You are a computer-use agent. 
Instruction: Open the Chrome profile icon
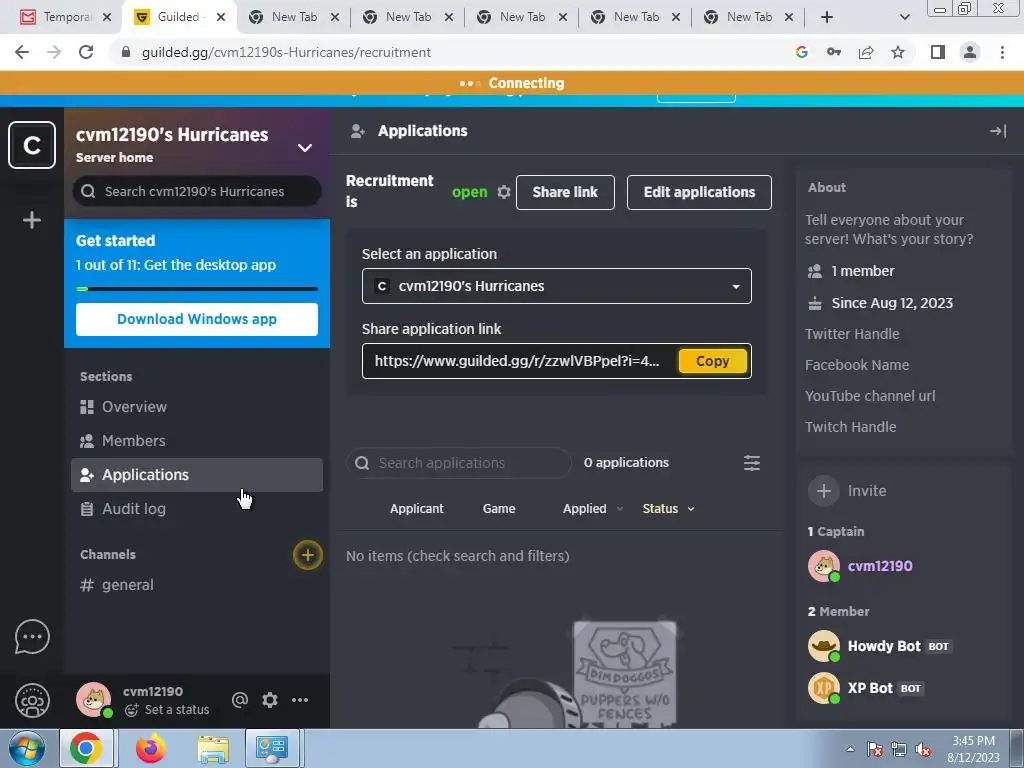click(970, 52)
